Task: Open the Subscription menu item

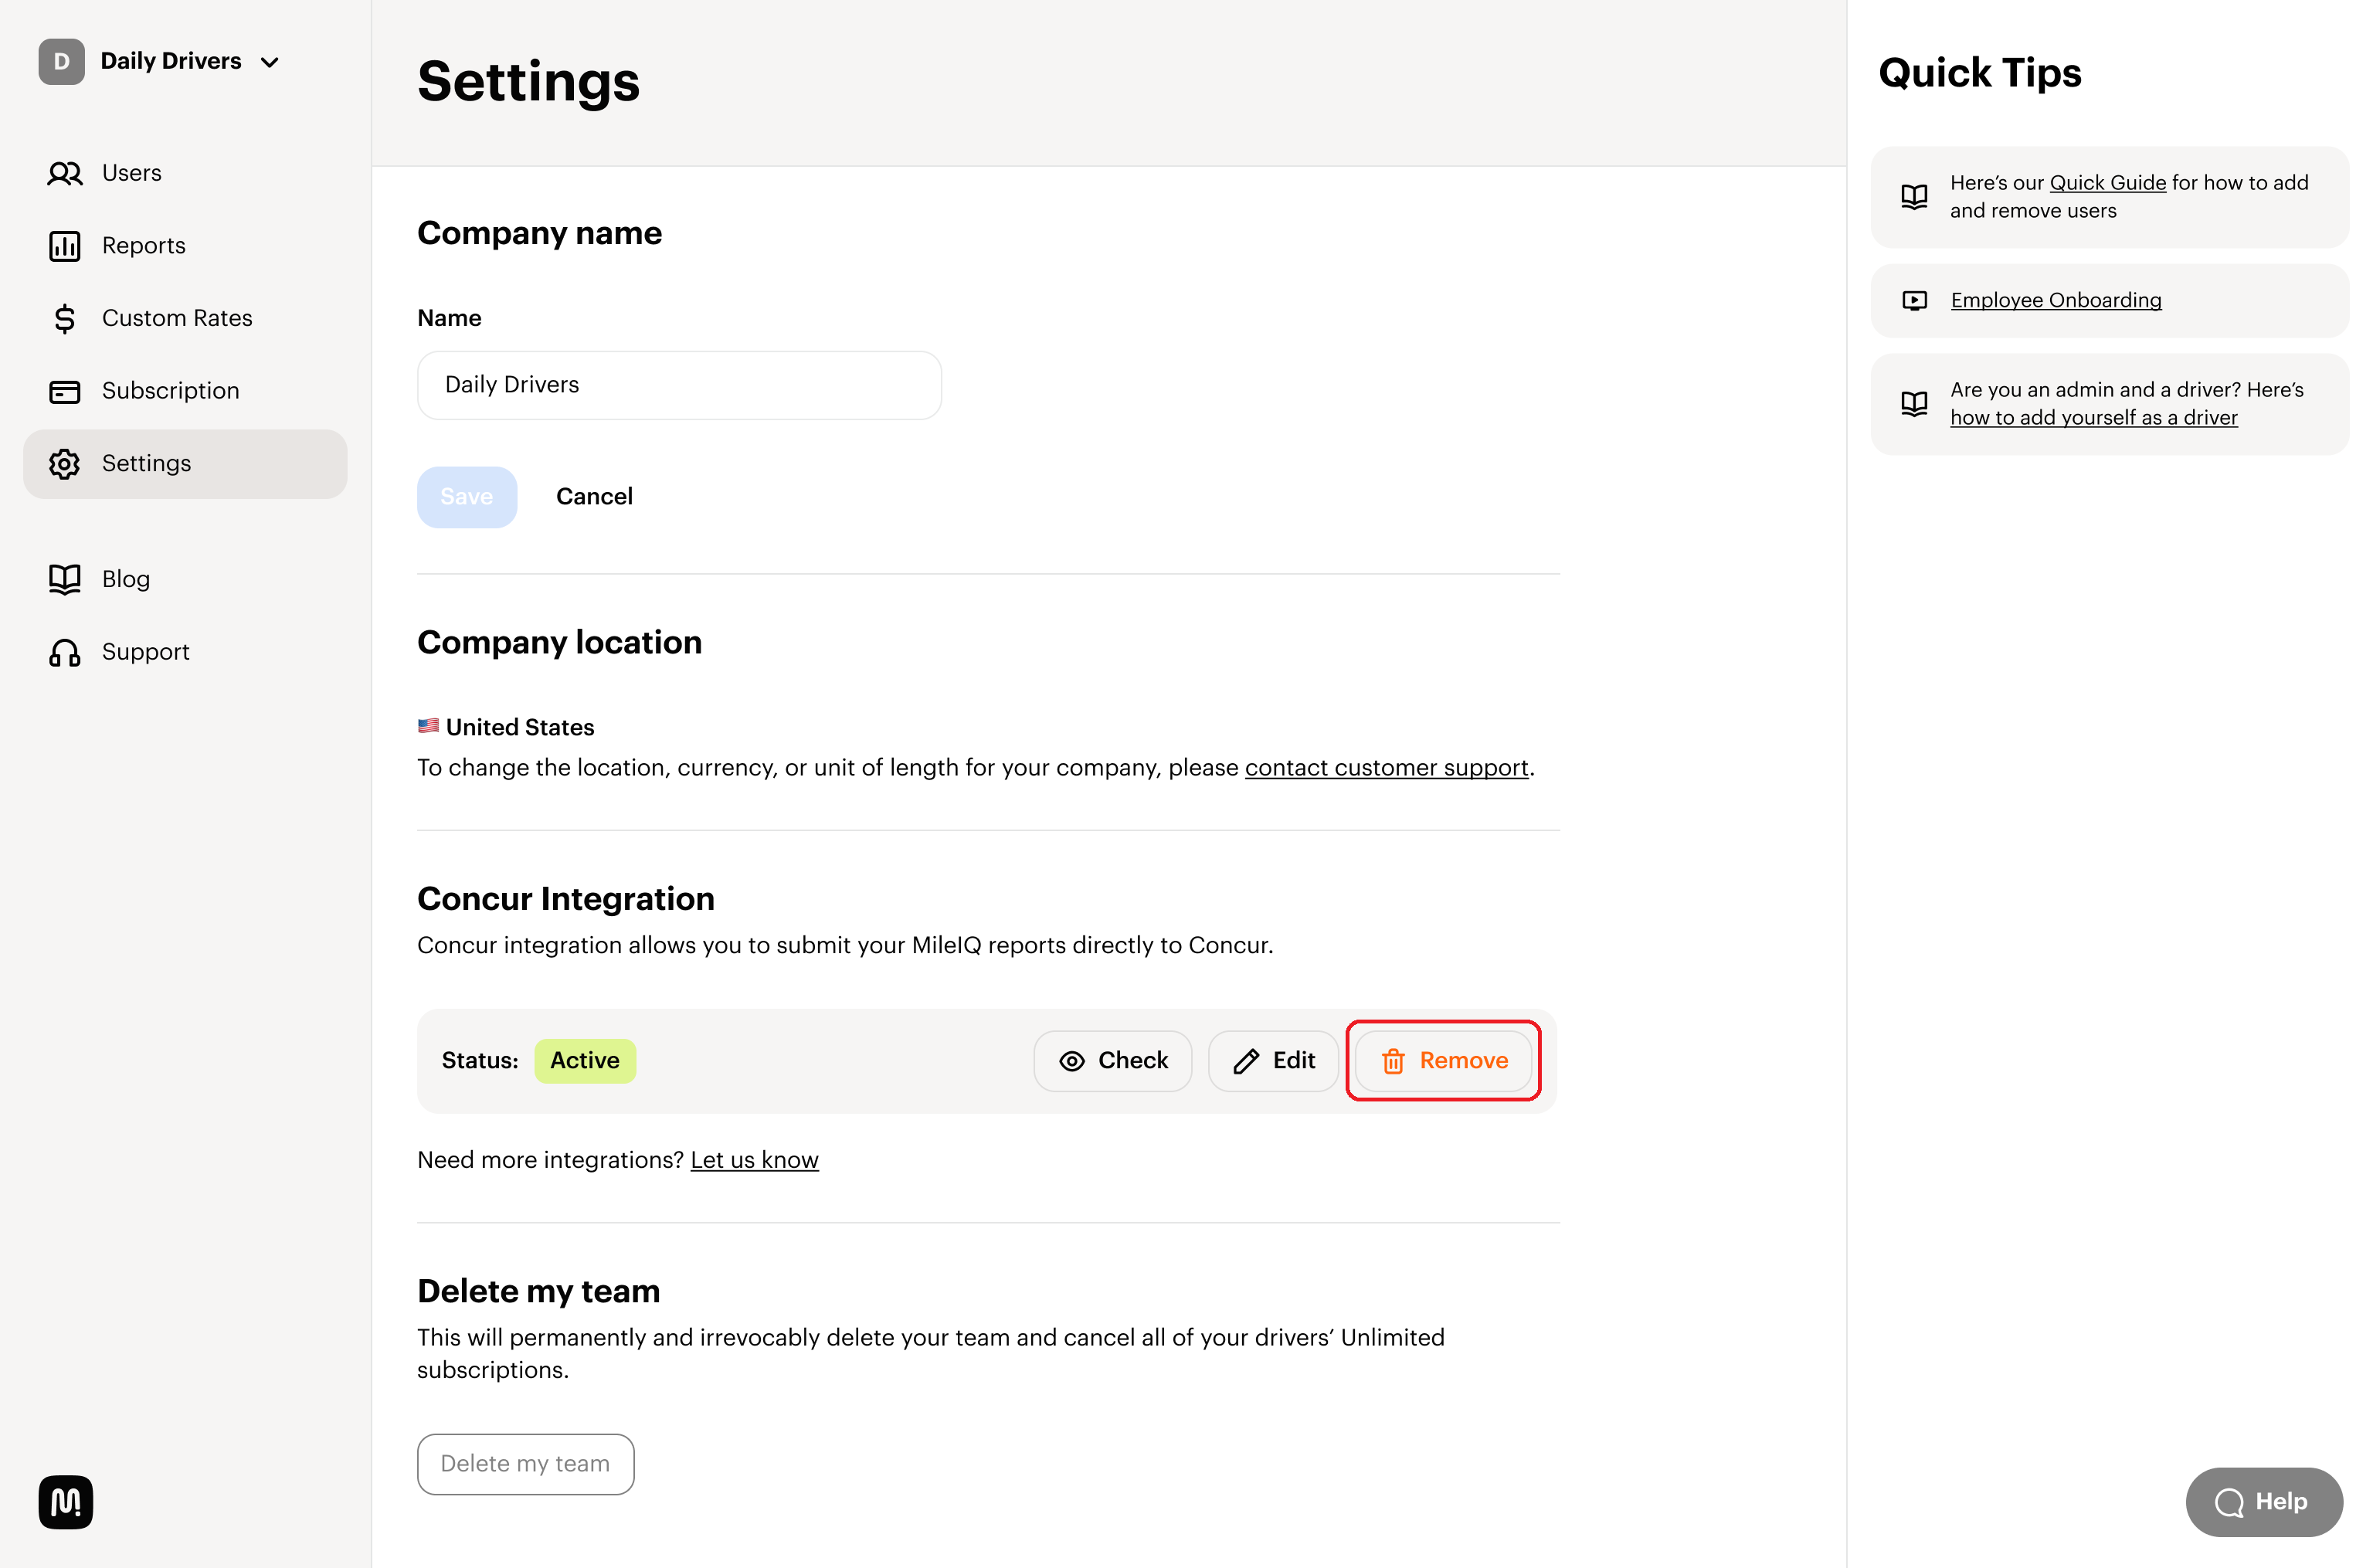Action: [170, 391]
